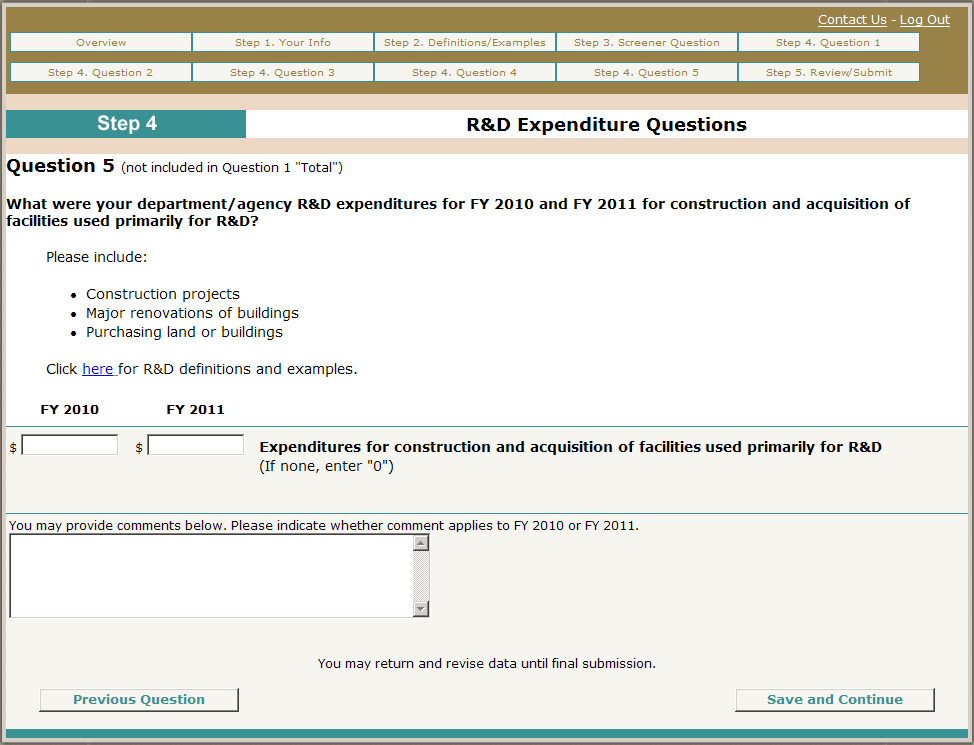Click 'R&D Expenditure Questions' title
The width and height of the screenshot is (974, 745).
(606, 125)
